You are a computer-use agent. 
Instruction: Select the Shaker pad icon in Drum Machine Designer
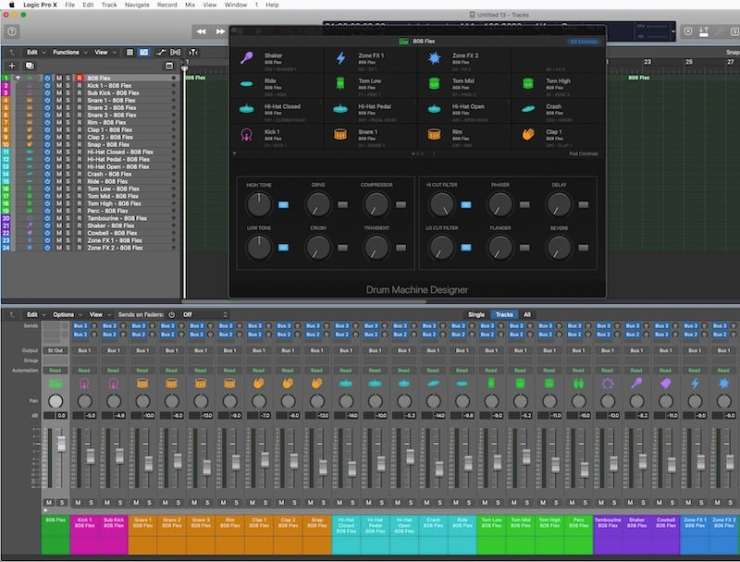coord(246,58)
